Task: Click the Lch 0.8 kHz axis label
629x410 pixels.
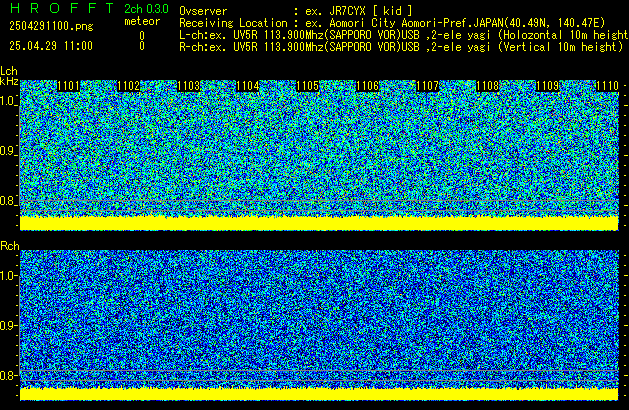Action: pos(8,201)
